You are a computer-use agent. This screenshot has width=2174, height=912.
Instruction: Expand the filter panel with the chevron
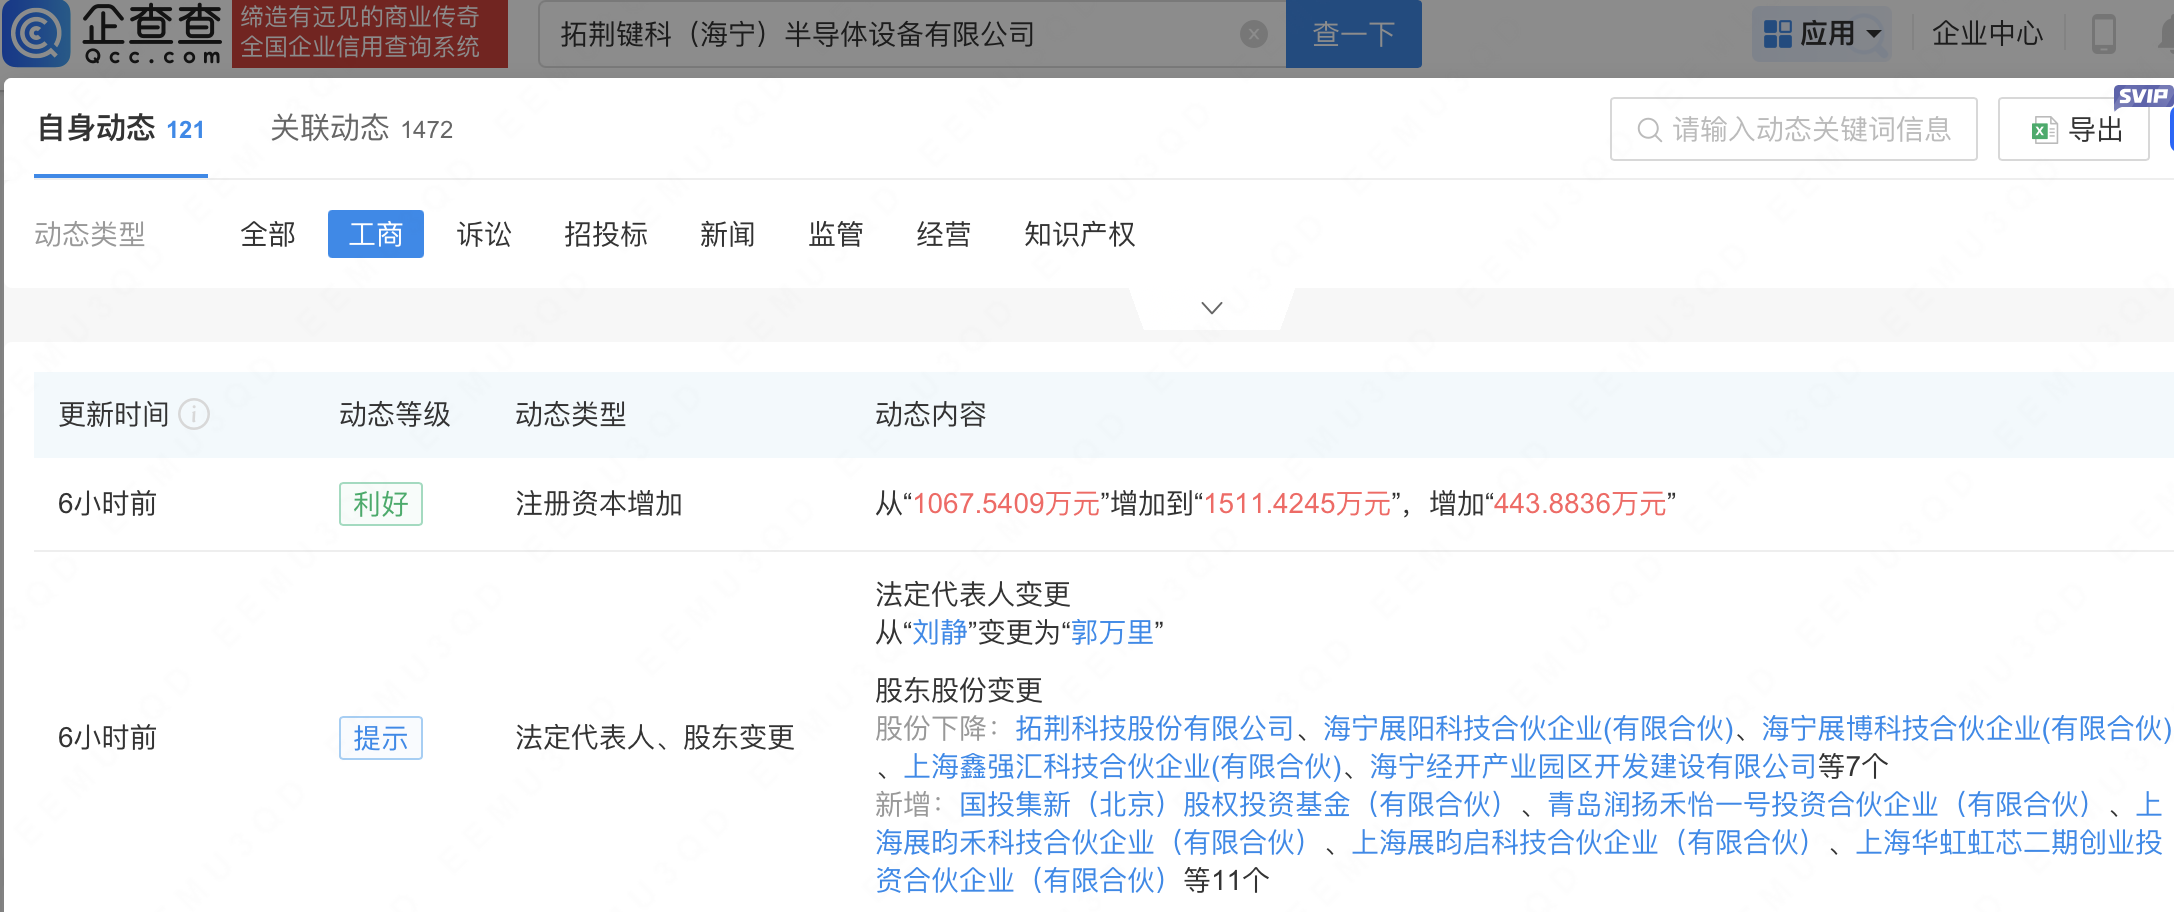coord(1211,308)
